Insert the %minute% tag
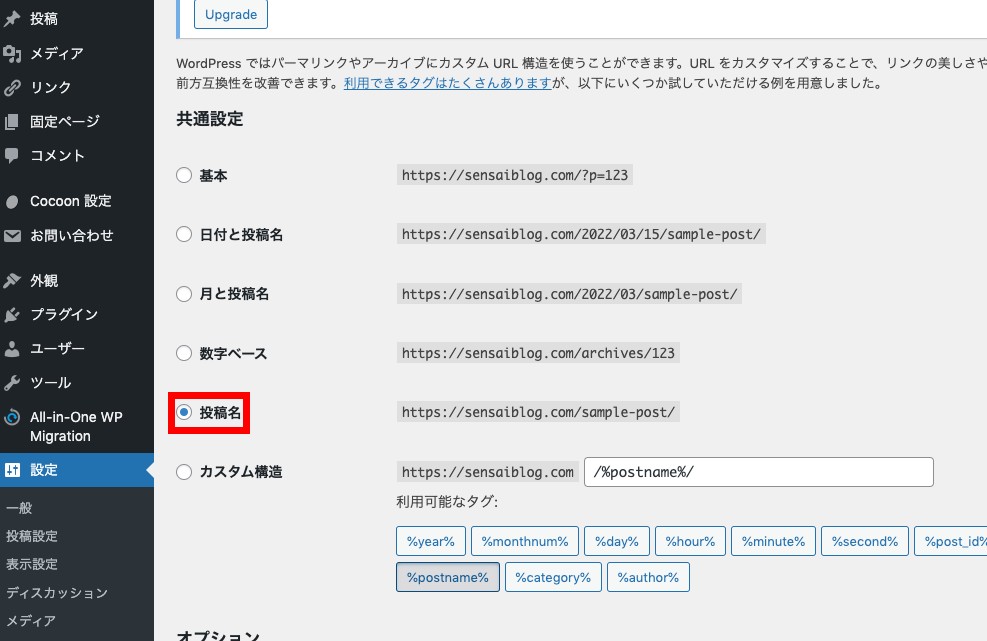This screenshot has height=641, width=987. (x=773, y=542)
